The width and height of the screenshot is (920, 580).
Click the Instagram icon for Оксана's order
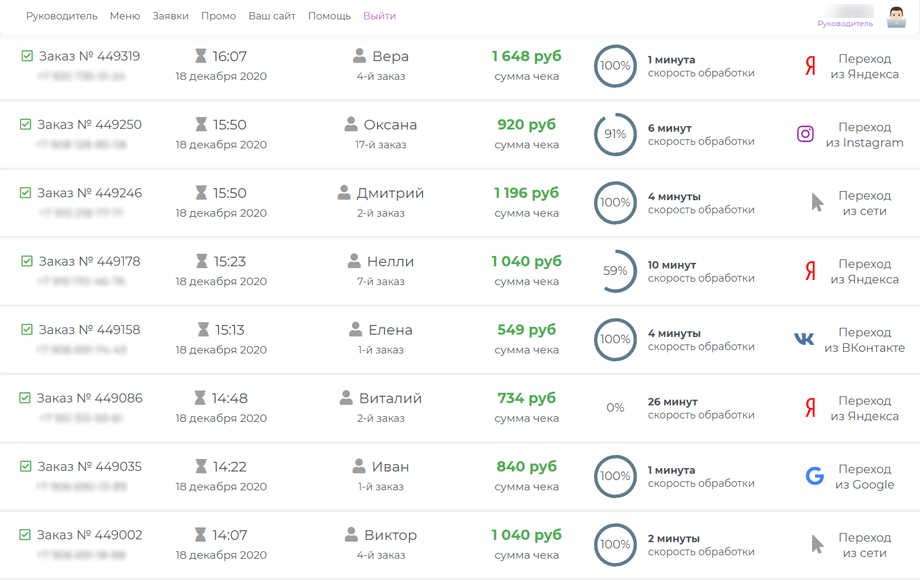tap(805, 134)
